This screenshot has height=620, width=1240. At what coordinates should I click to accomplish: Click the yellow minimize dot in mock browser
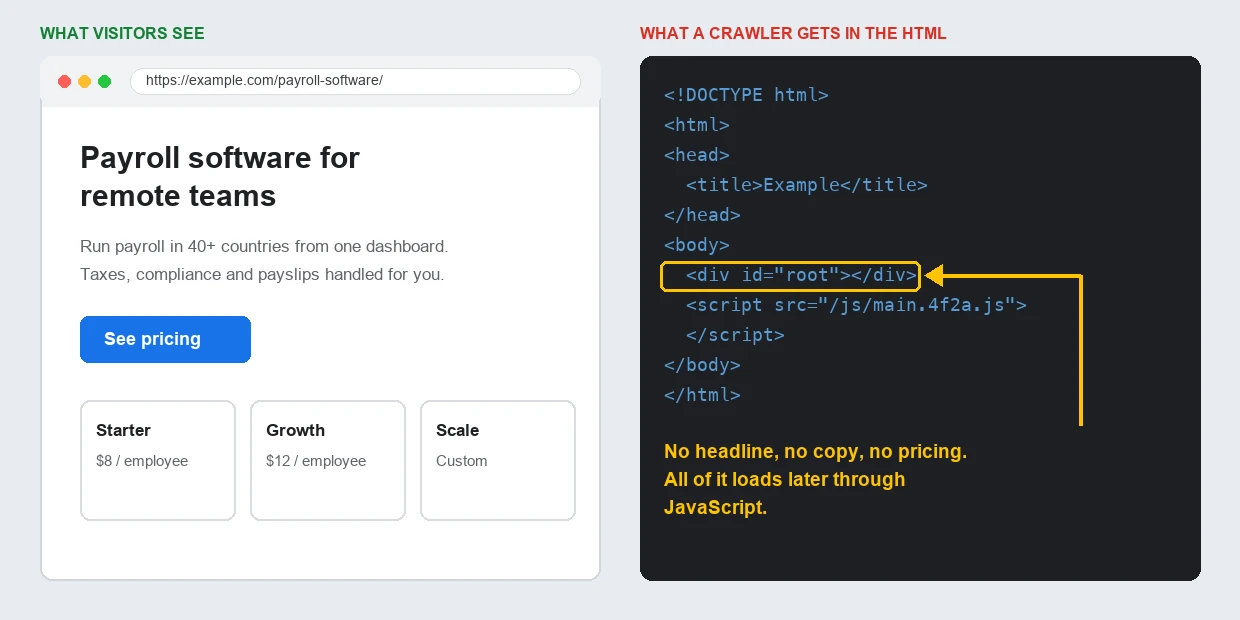pyautogui.click(x=84, y=81)
